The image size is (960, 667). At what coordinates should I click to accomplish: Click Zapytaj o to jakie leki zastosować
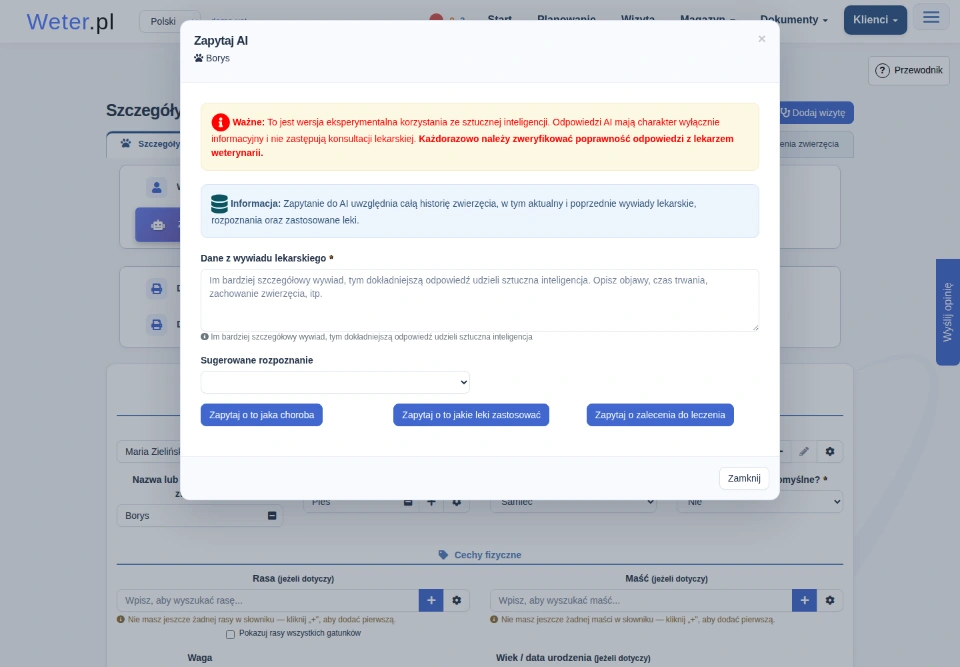(x=471, y=415)
